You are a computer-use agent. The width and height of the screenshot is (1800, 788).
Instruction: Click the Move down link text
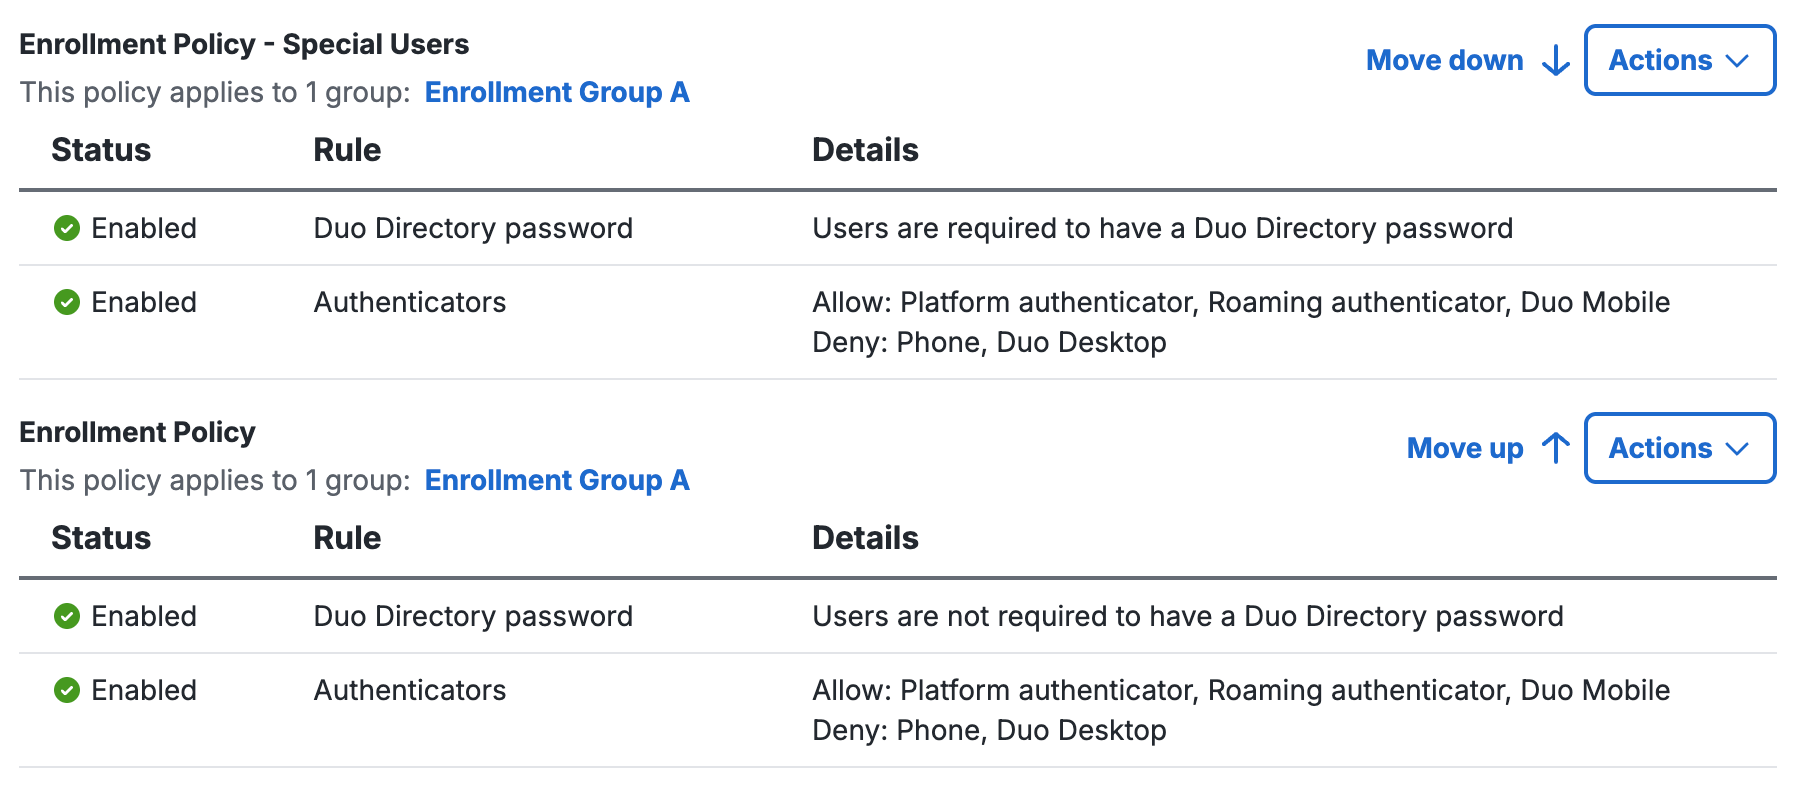click(1444, 61)
